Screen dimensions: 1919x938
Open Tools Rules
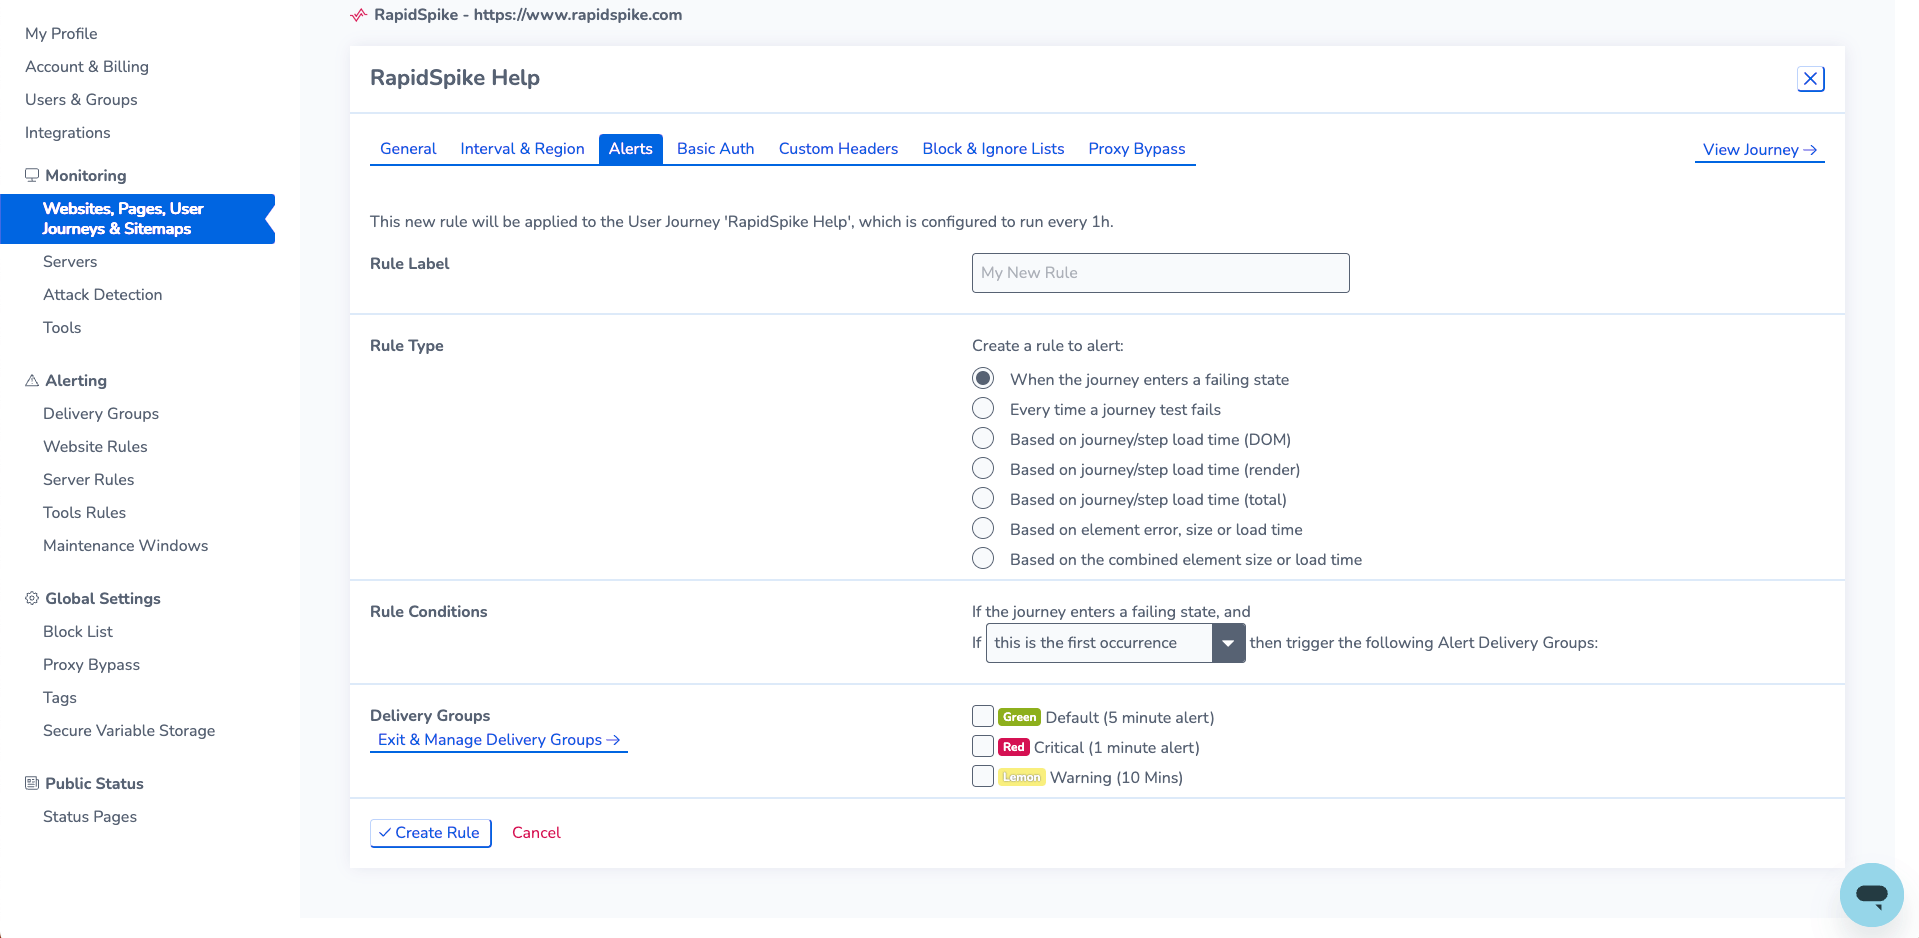85,513
